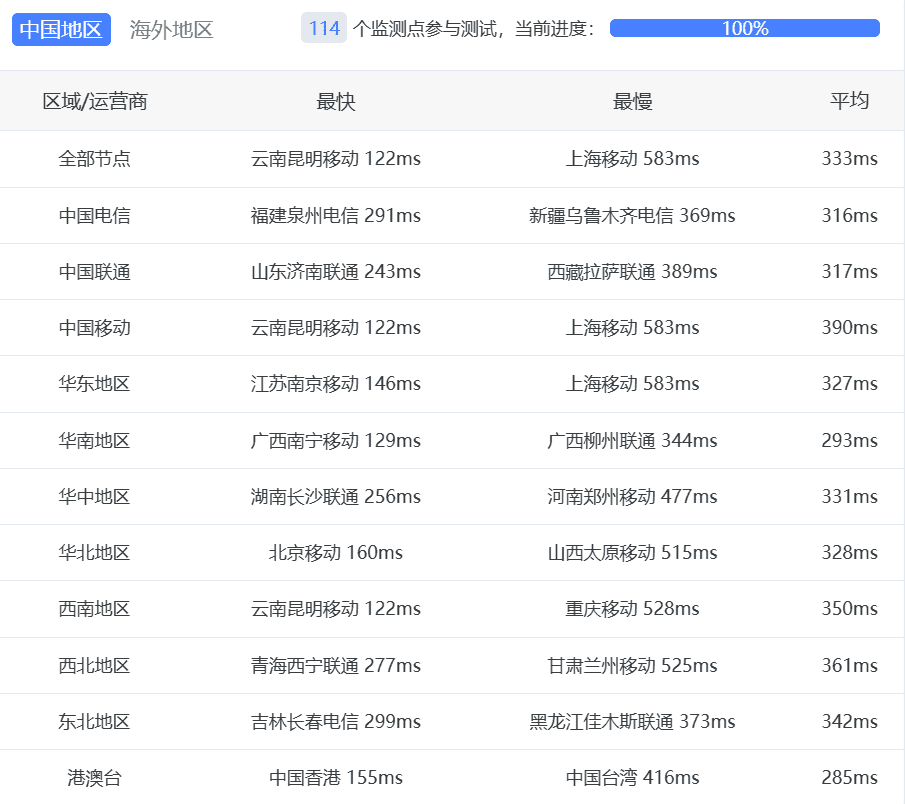This screenshot has height=804, width=905.
Task: Click the 100% progress bar
Action: click(x=742, y=28)
